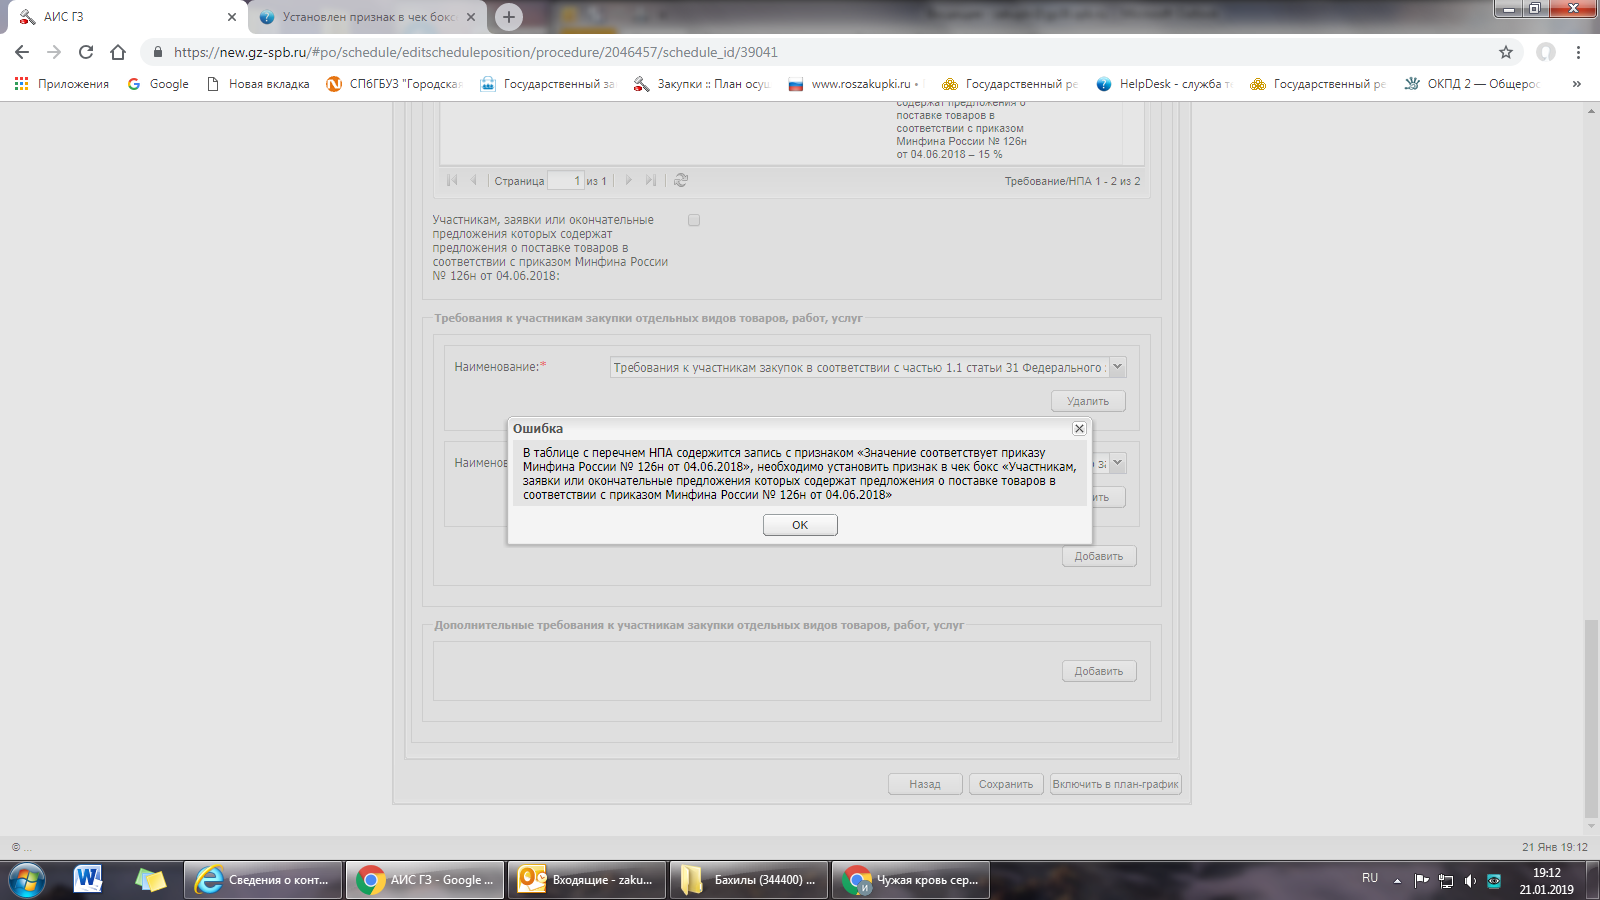The height and width of the screenshot is (900, 1600).
Task: Click the tray volume speaker icon
Action: 1470,881
